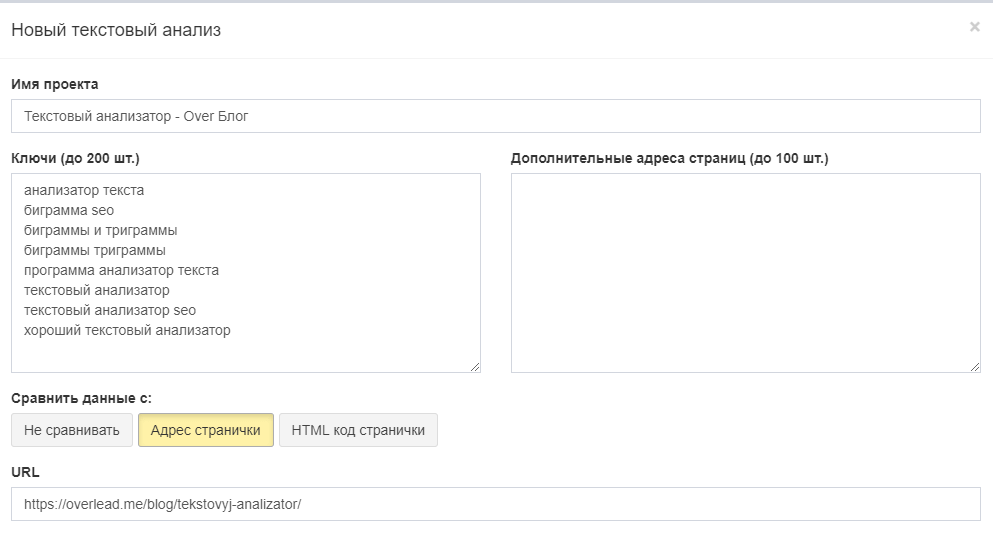Screen dimensions: 993x534
Task: Click the 'программа анализатор текста' key line
Action: [x=121, y=270]
